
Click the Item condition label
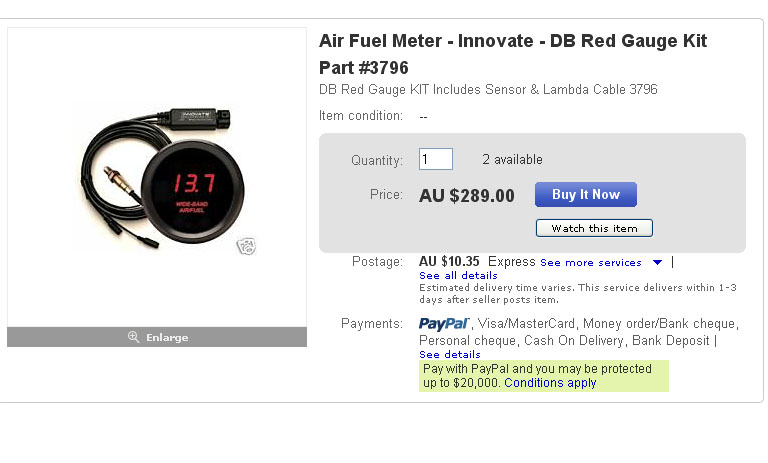point(361,116)
